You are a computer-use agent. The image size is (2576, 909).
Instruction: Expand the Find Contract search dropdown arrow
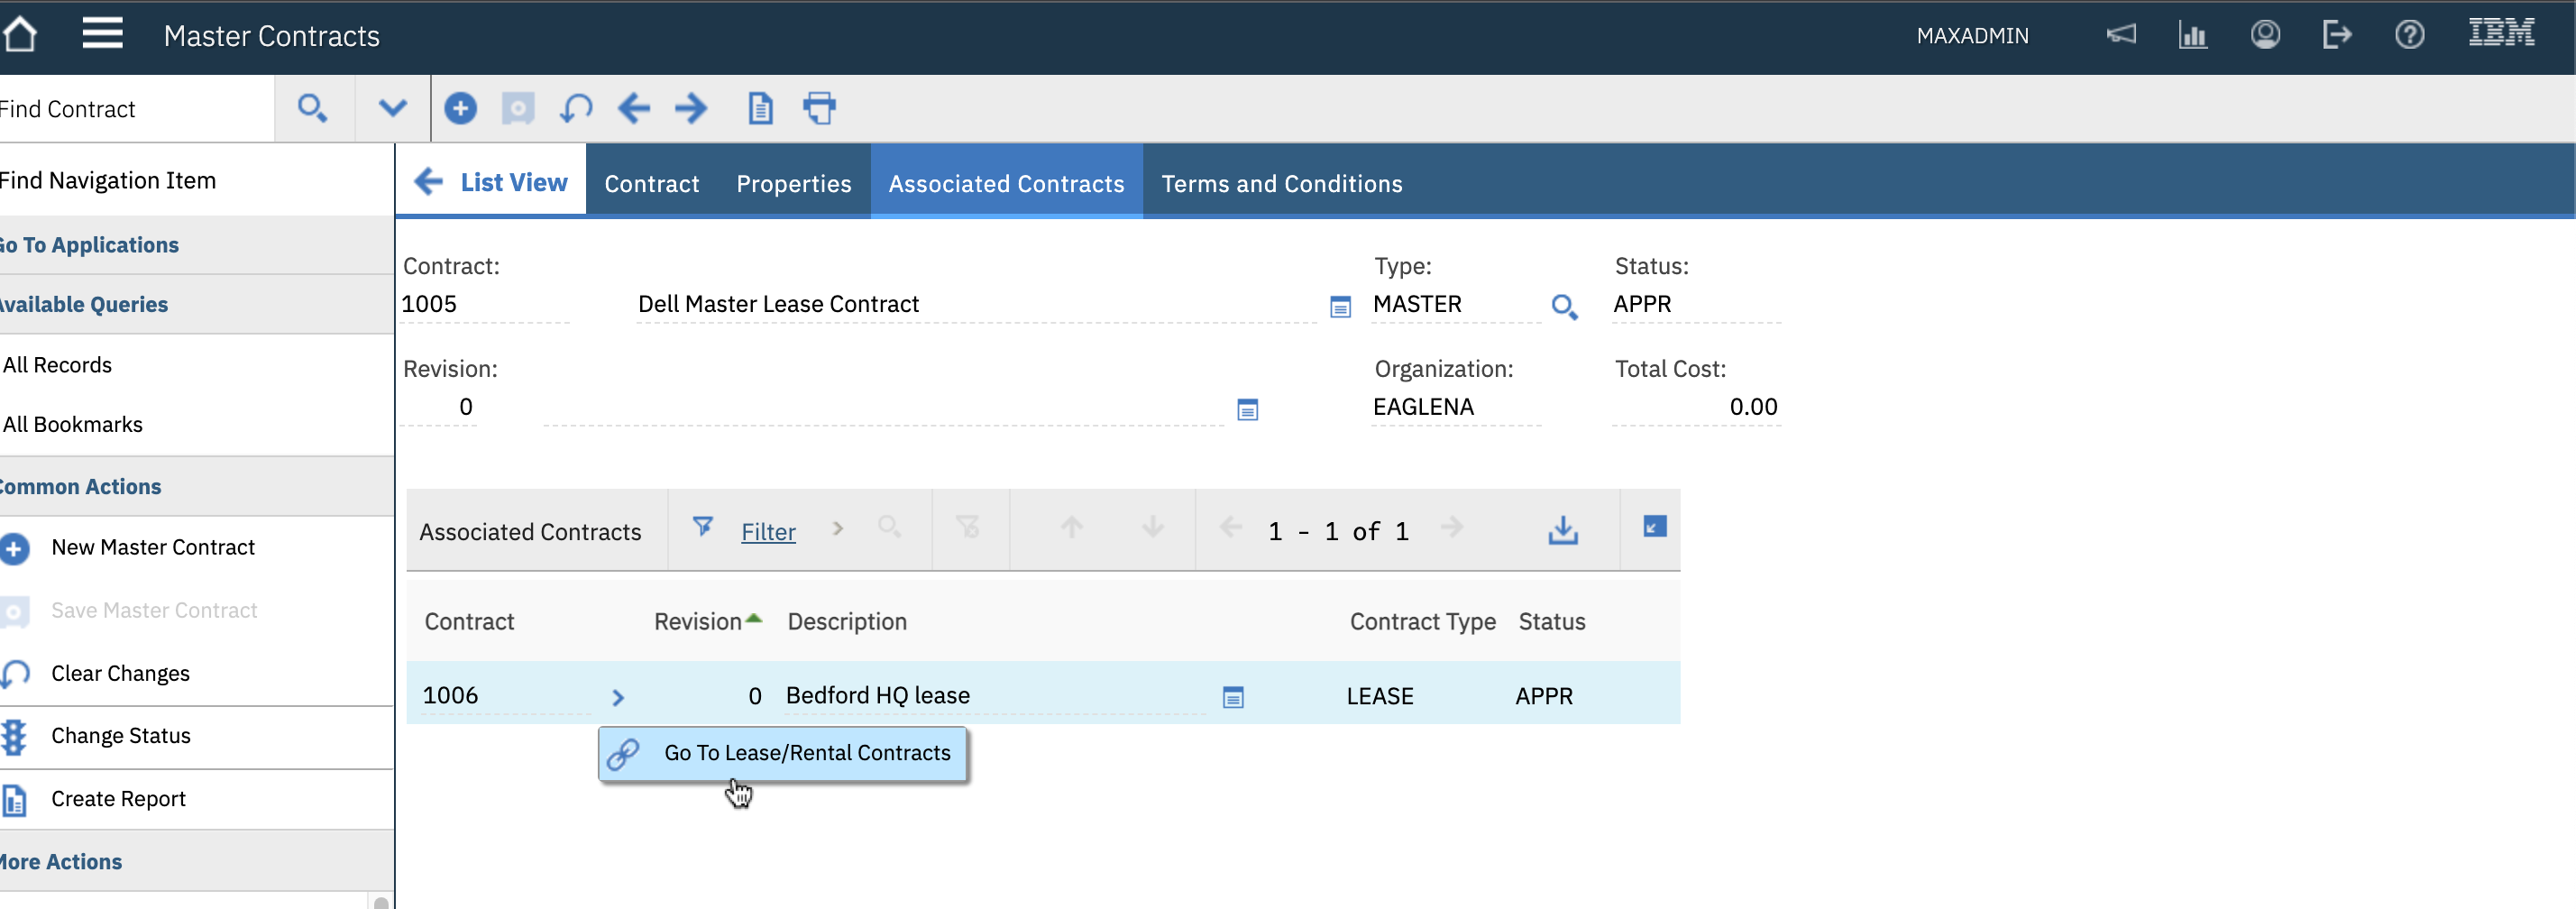pos(393,108)
